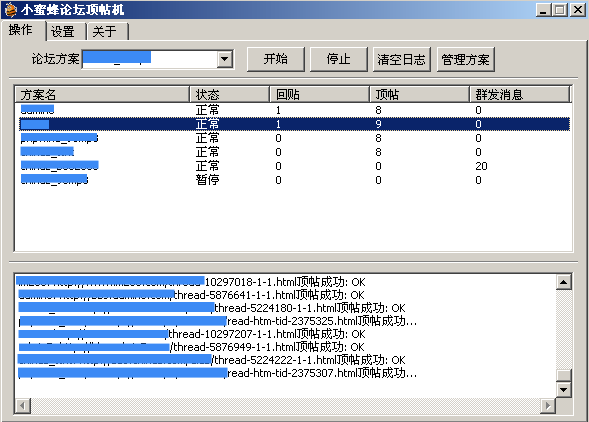Click the 群发消息 column header
589x422 pixels.
coord(520,94)
